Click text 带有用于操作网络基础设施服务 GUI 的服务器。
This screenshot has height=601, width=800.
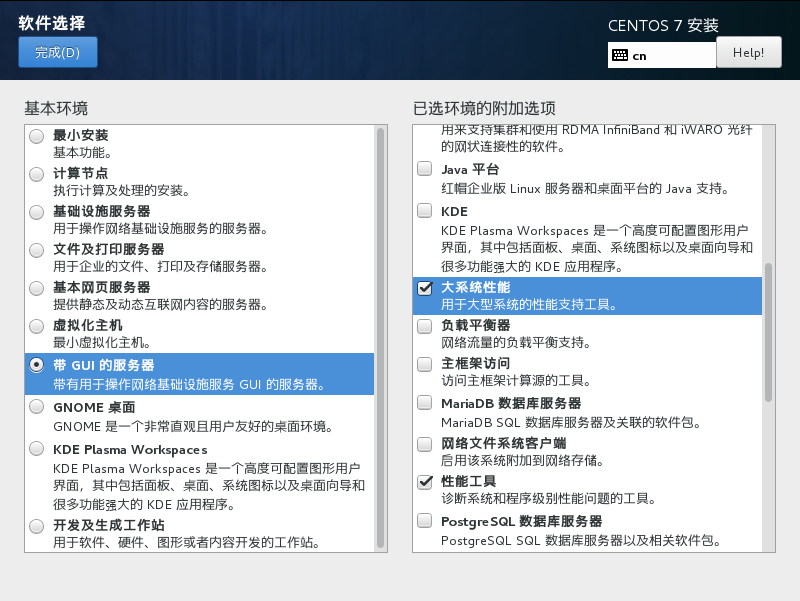tap(189, 385)
